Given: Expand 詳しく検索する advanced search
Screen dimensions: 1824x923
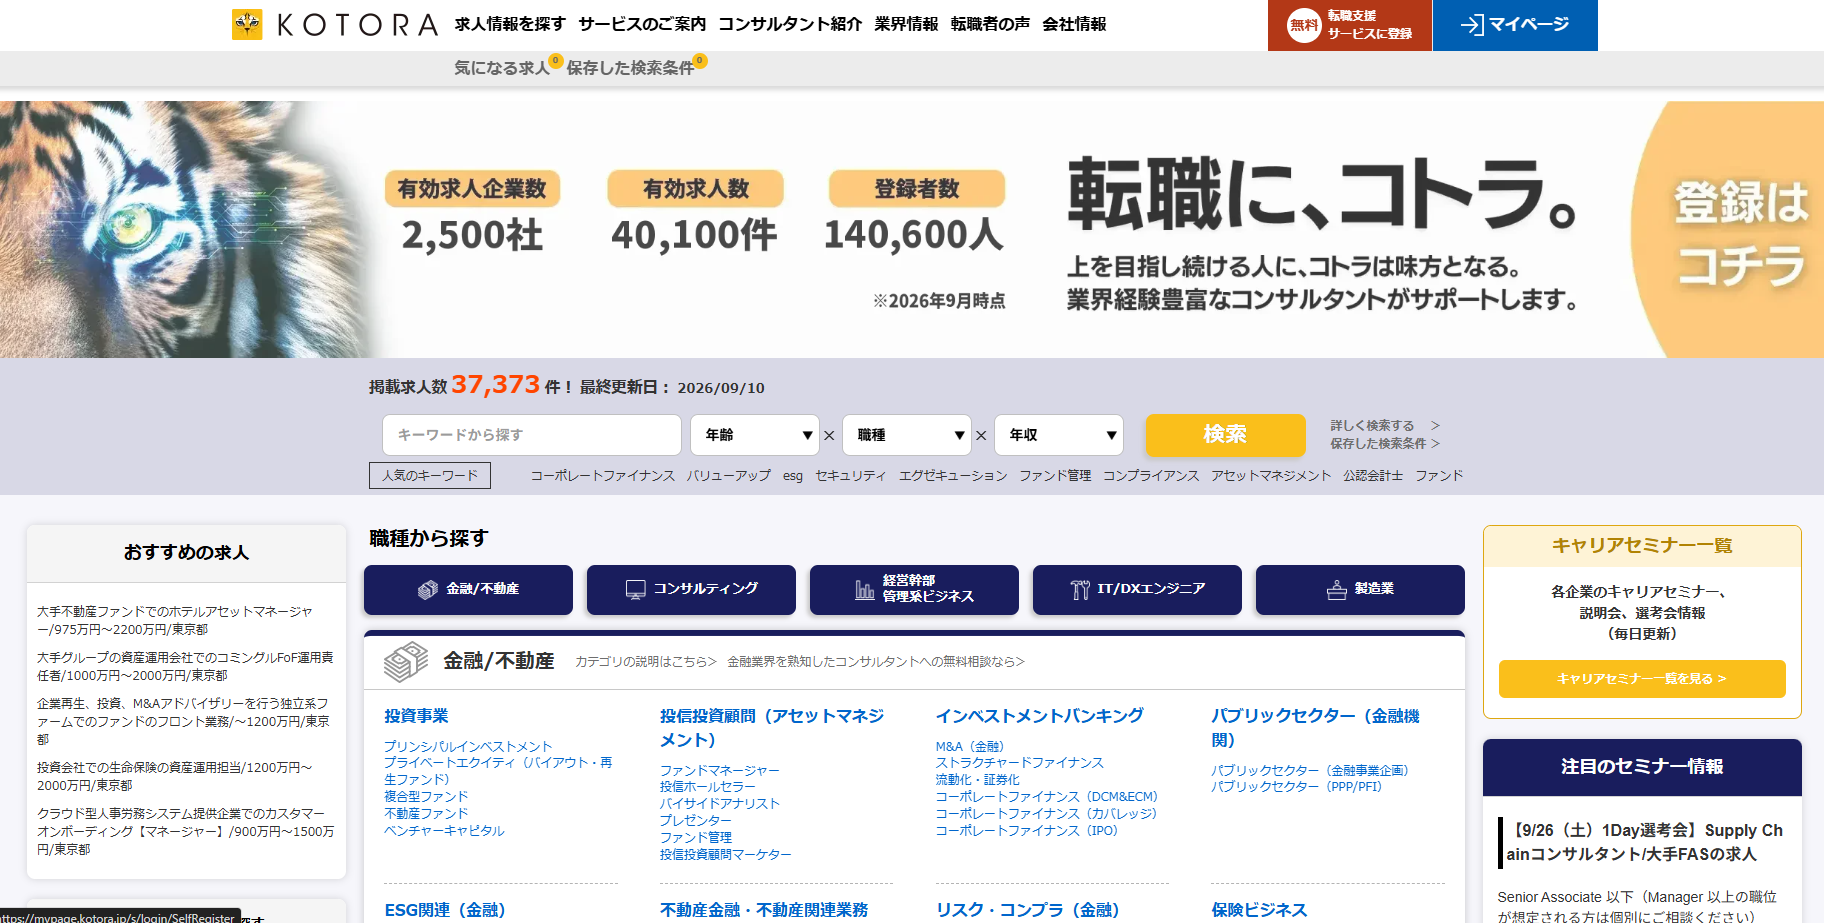Looking at the screenshot, I should pyautogui.click(x=1384, y=426).
